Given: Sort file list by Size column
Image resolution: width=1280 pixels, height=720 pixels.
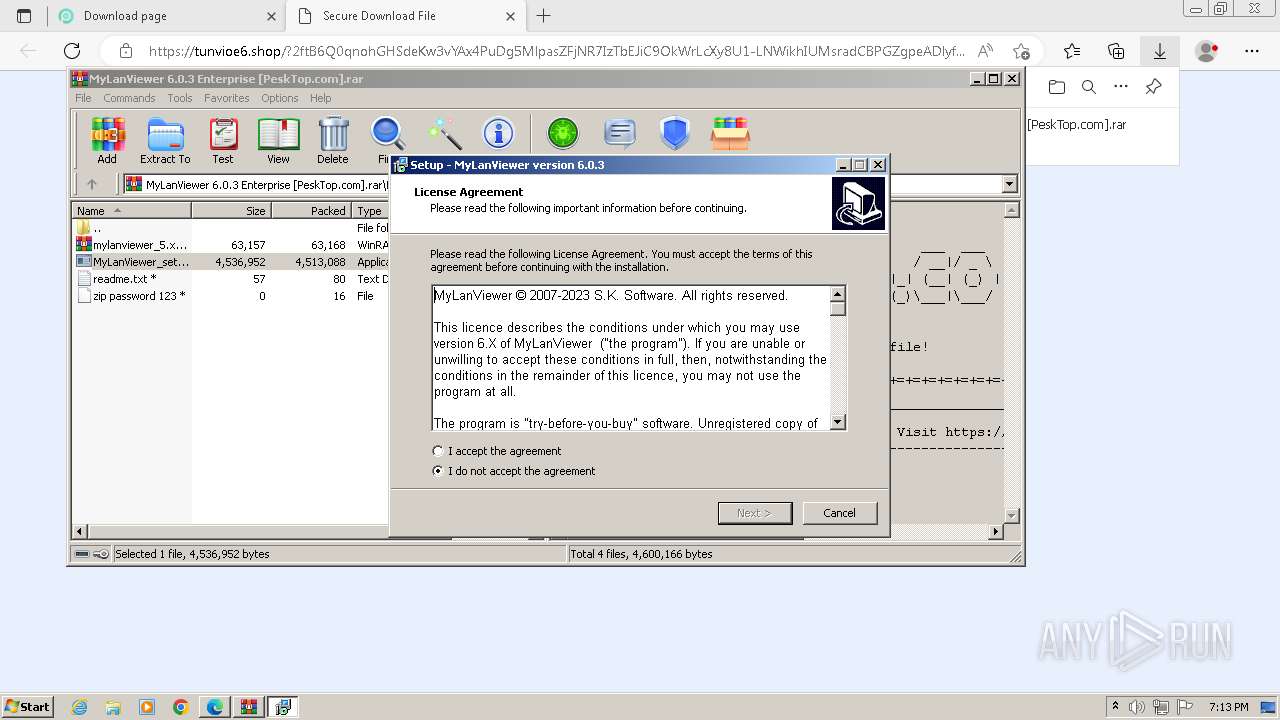Looking at the screenshot, I should 231,211.
